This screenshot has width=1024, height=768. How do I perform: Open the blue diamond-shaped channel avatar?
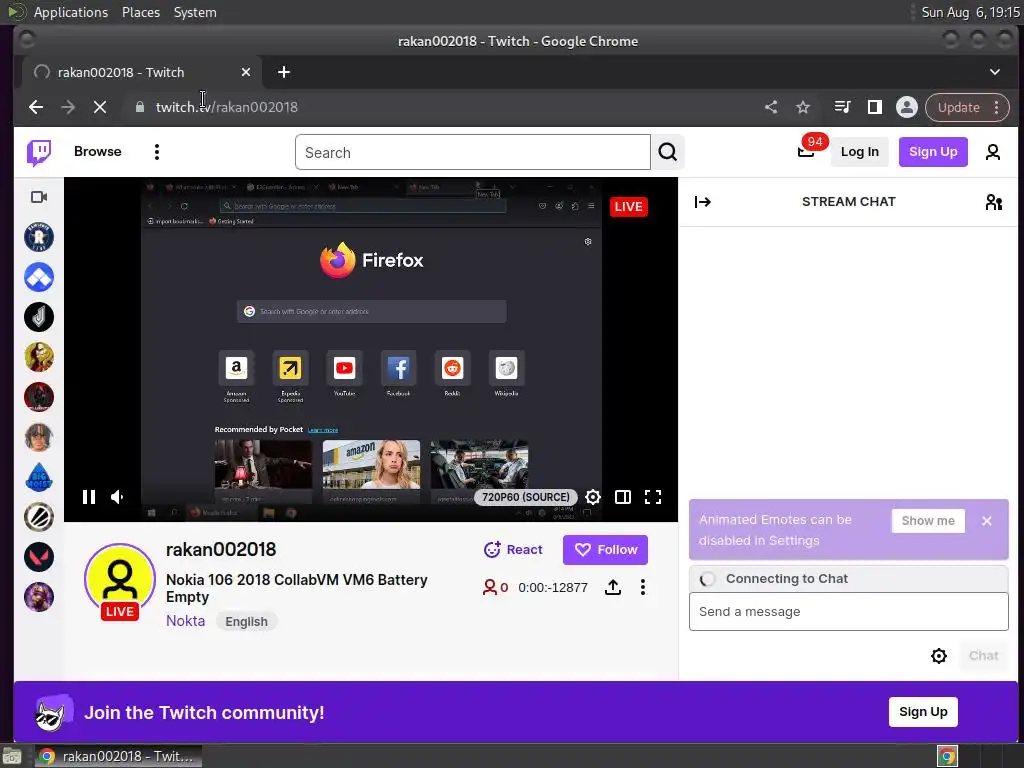(39, 277)
